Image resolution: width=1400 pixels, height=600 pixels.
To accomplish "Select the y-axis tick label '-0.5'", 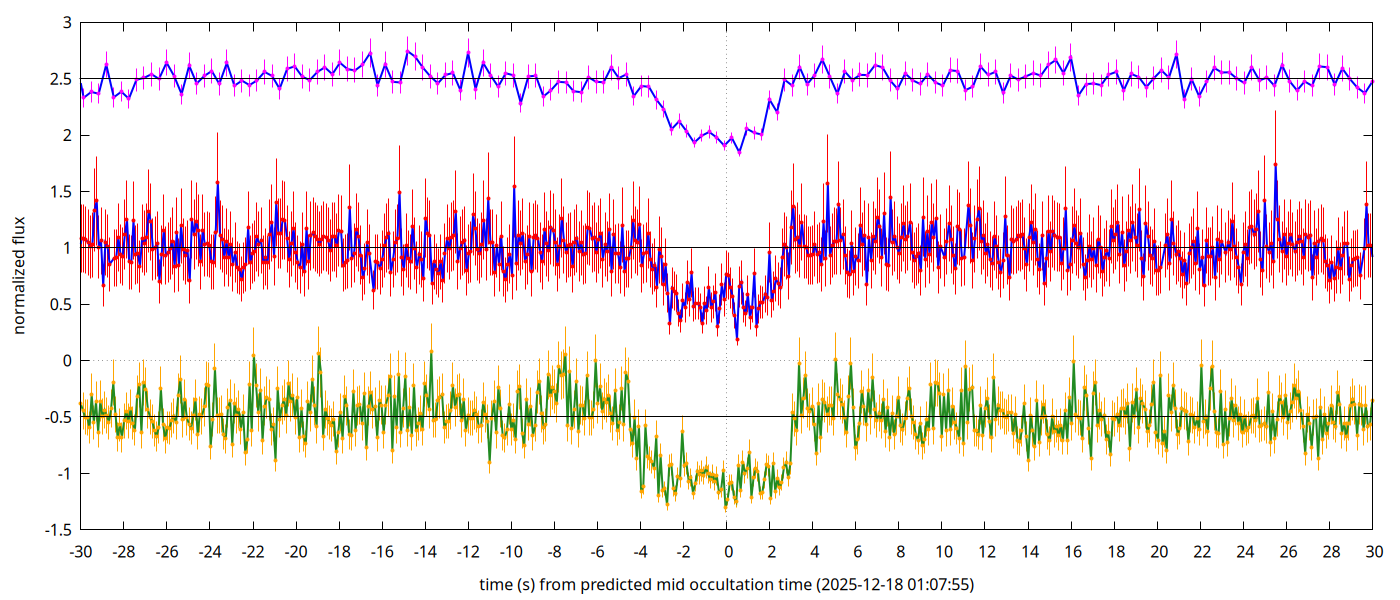I will (x=57, y=417).
